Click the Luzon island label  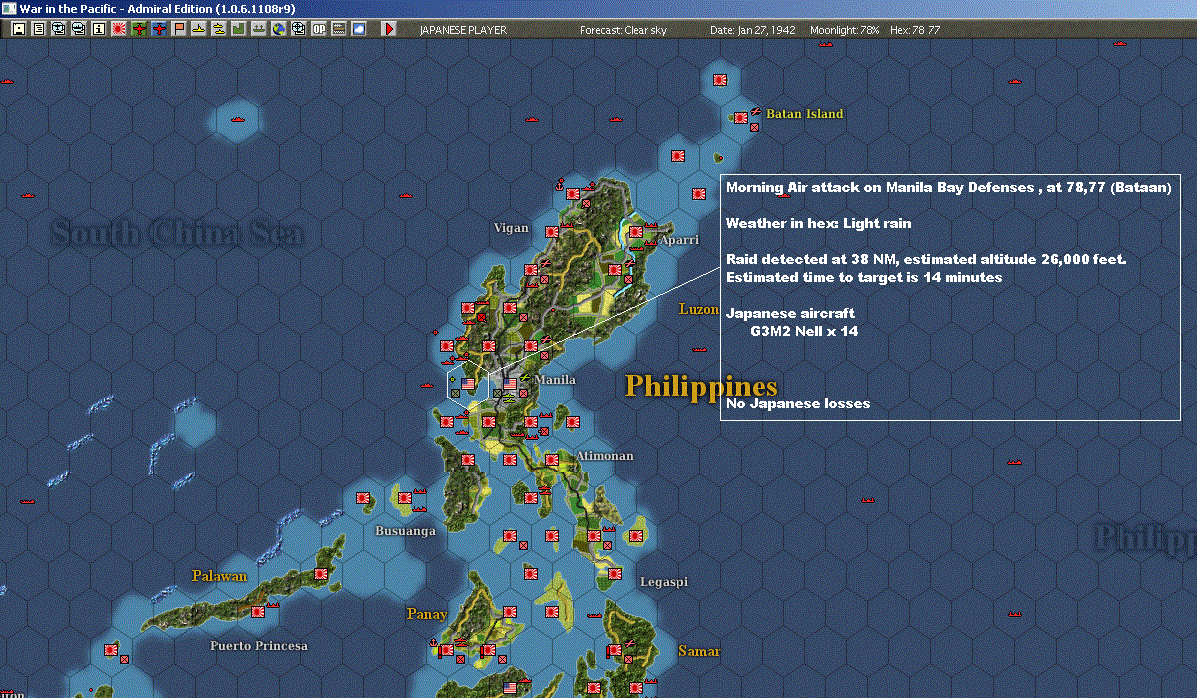(699, 309)
